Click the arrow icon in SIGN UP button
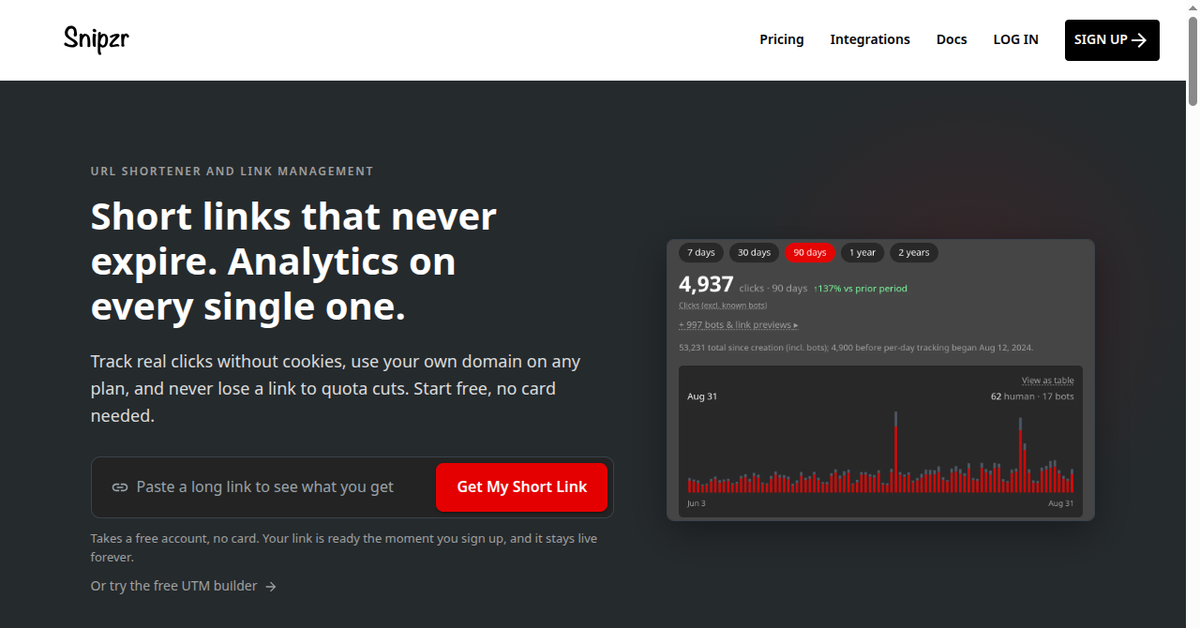The width and height of the screenshot is (1200, 628). coord(1139,40)
